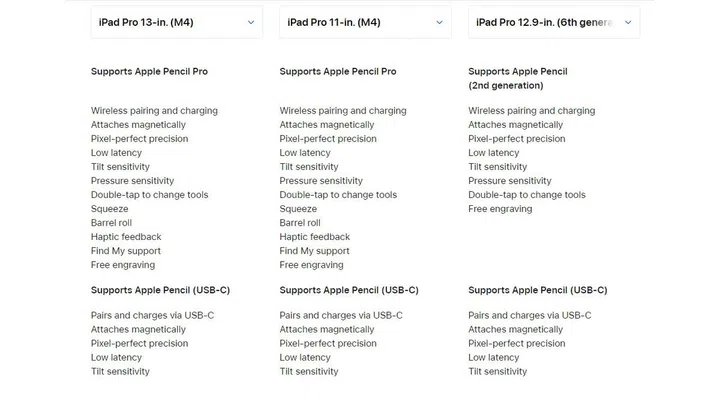Click 'Pairs and charges via USB-C' in 12.9-in. column
This screenshot has height=420, width=720.
coord(530,315)
